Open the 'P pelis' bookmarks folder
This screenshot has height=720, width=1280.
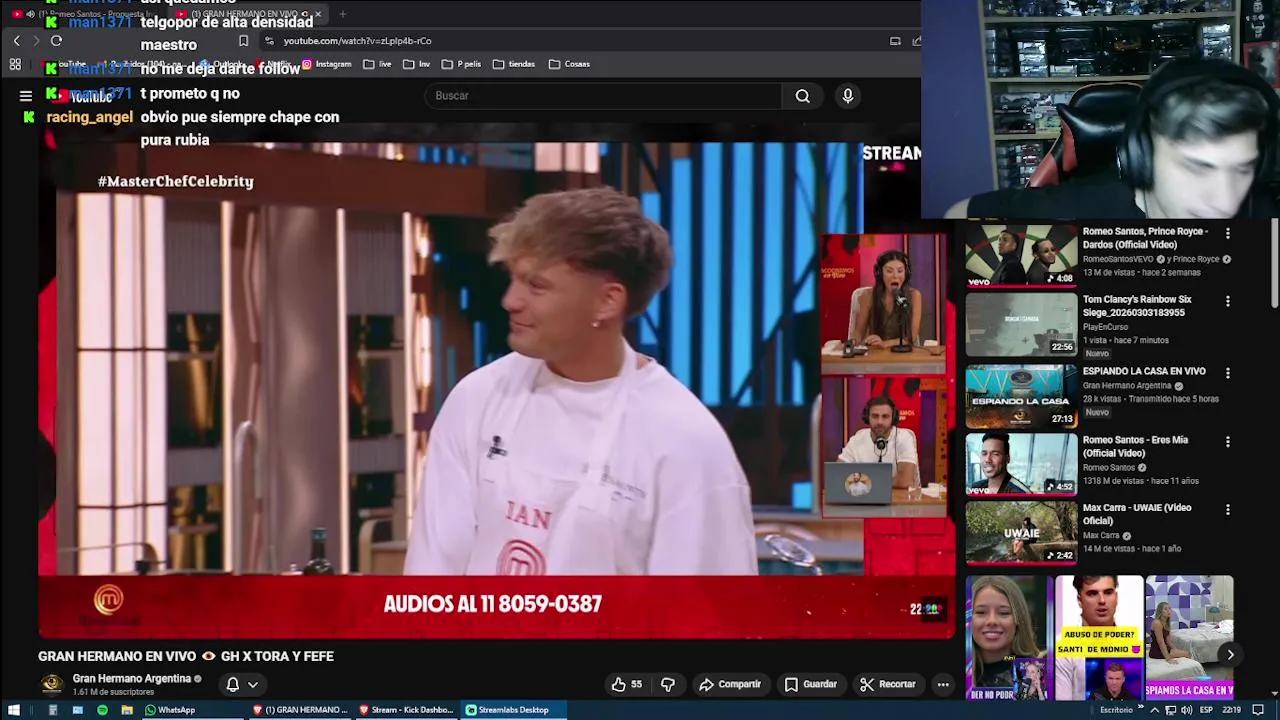coord(461,64)
